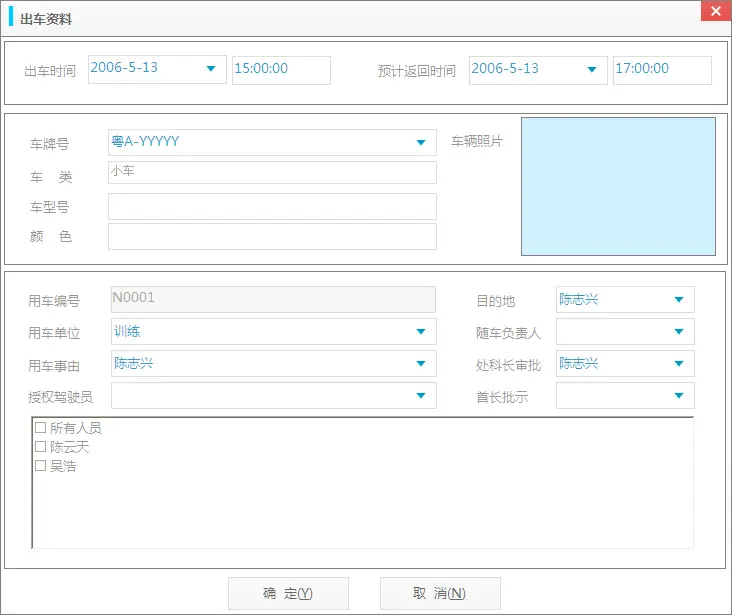Tick the 陈云天 checkbox

[x=41, y=447]
